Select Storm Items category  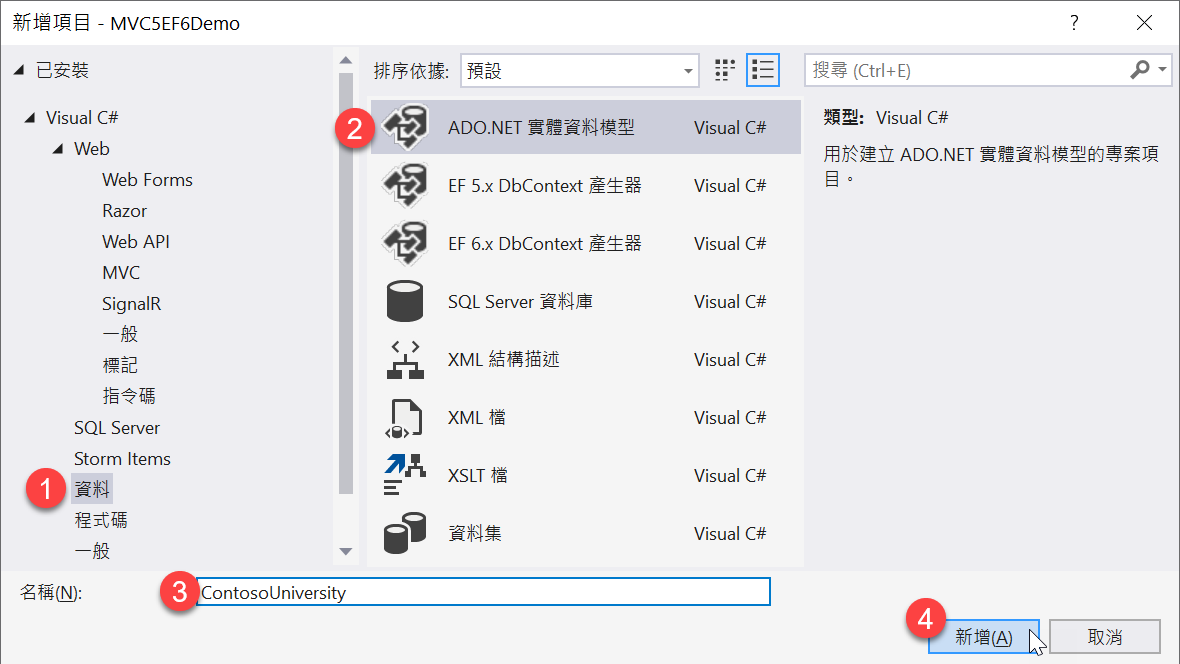(122, 458)
